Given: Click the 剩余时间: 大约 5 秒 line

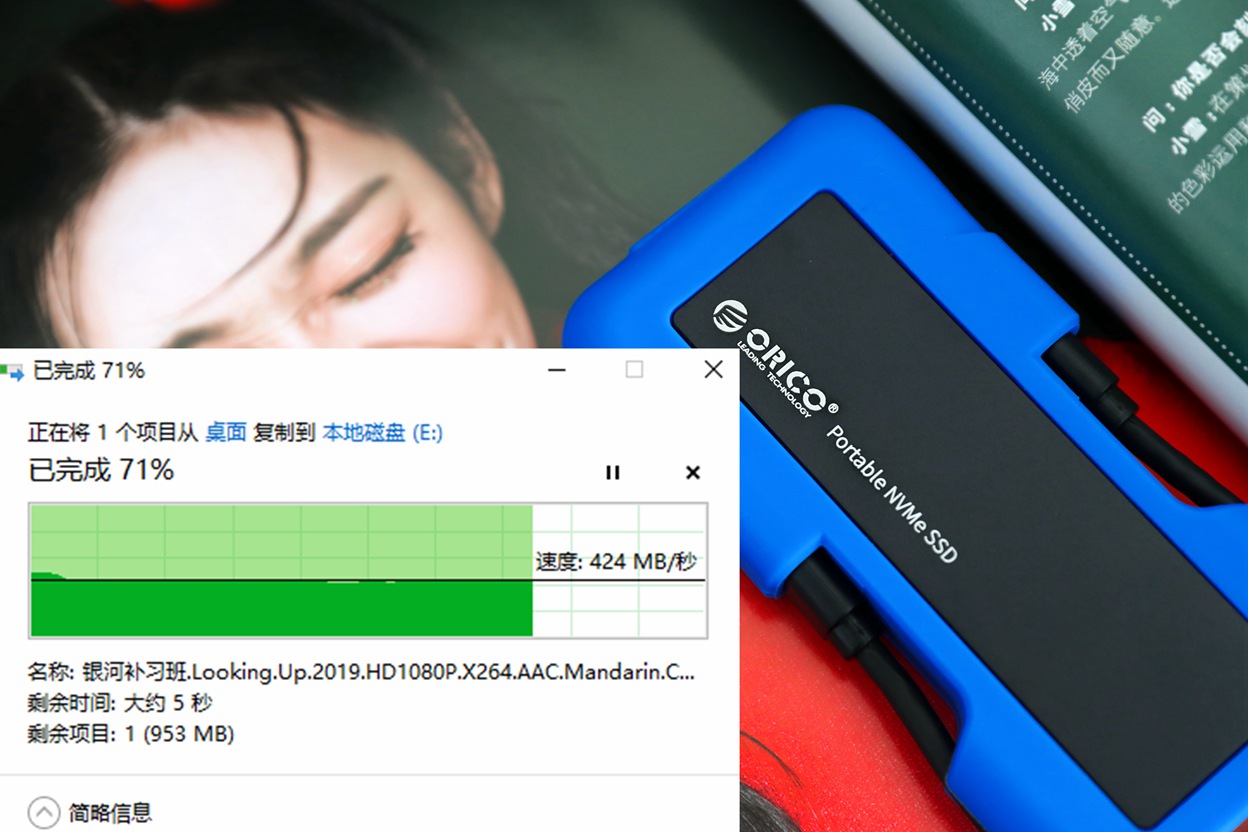Looking at the screenshot, I should click(x=120, y=703).
